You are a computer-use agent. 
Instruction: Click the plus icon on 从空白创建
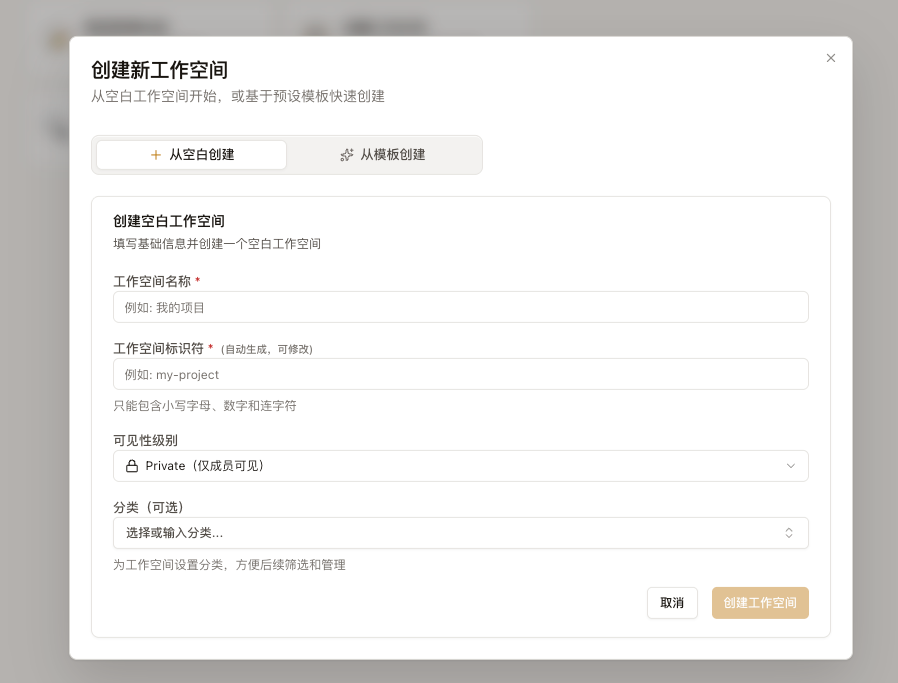(155, 155)
